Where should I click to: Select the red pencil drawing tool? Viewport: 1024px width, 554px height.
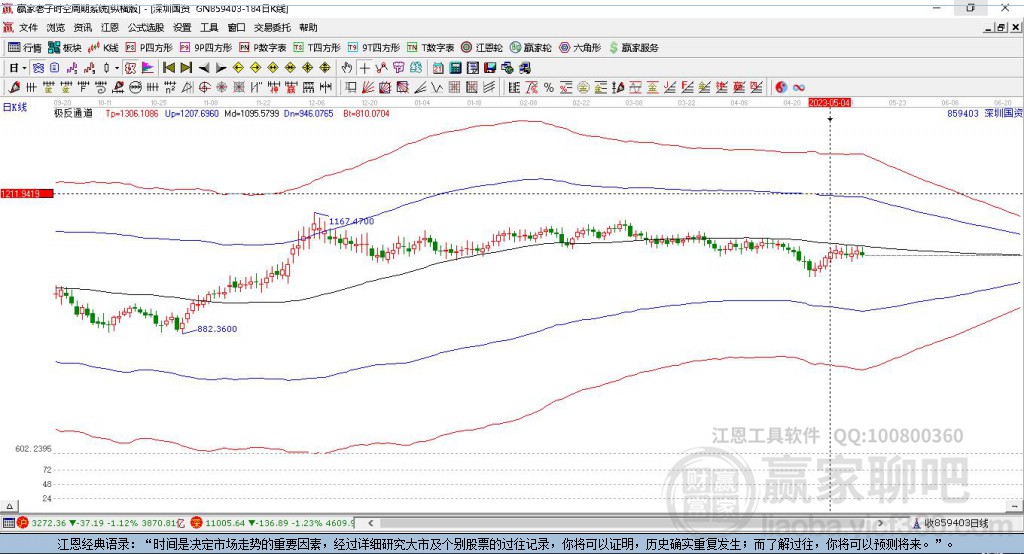pos(14,87)
